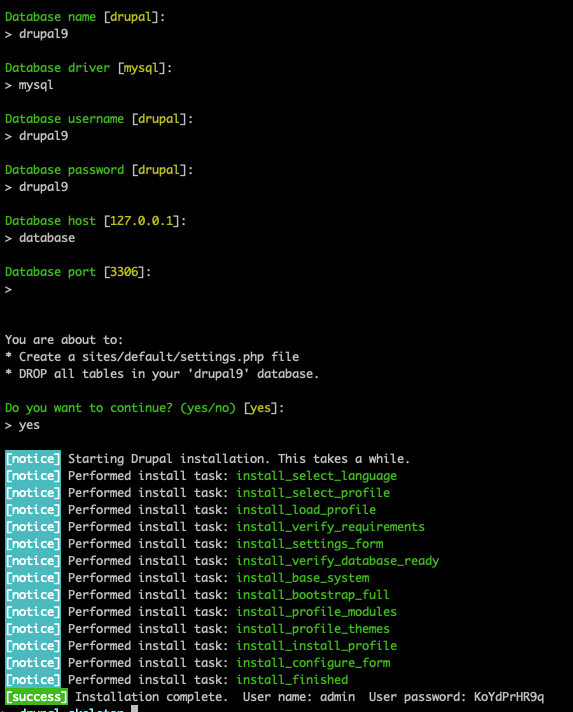Click the [notice] label beside install_finished
Screen dimensions: 573x712
[x=33, y=680]
